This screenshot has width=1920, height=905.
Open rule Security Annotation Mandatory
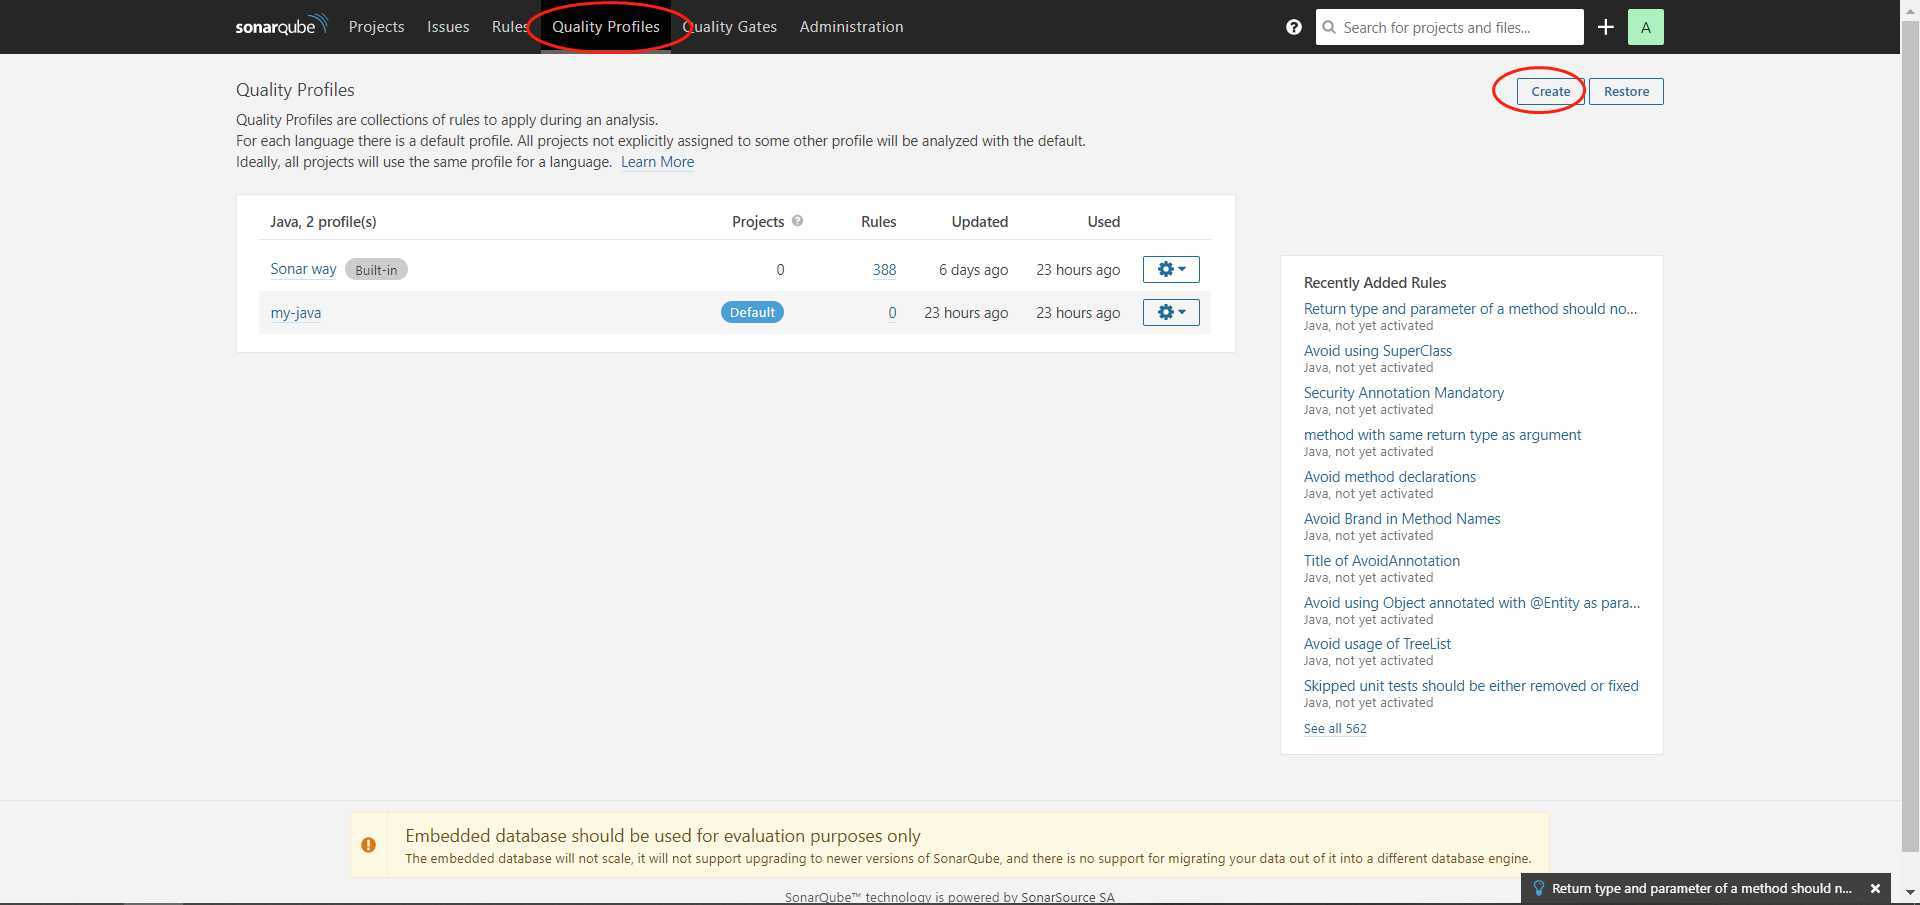pyautogui.click(x=1403, y=393)
